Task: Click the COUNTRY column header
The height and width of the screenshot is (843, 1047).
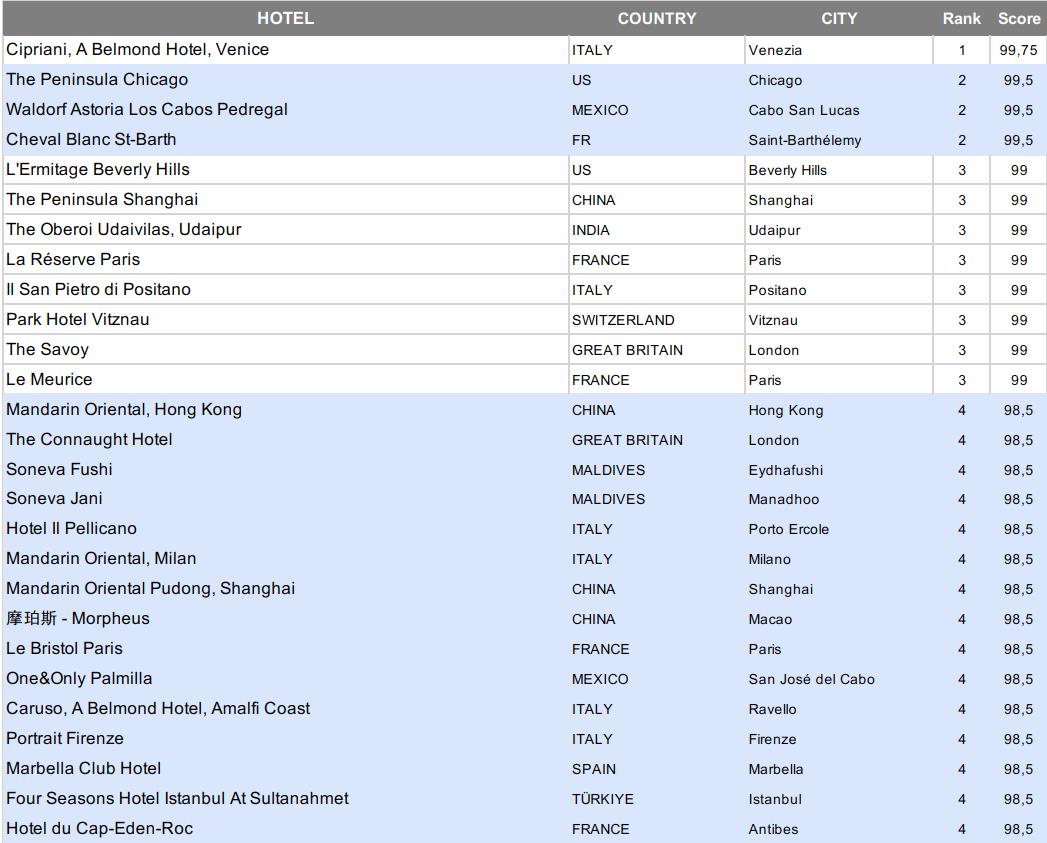Action: coord(656,18)
